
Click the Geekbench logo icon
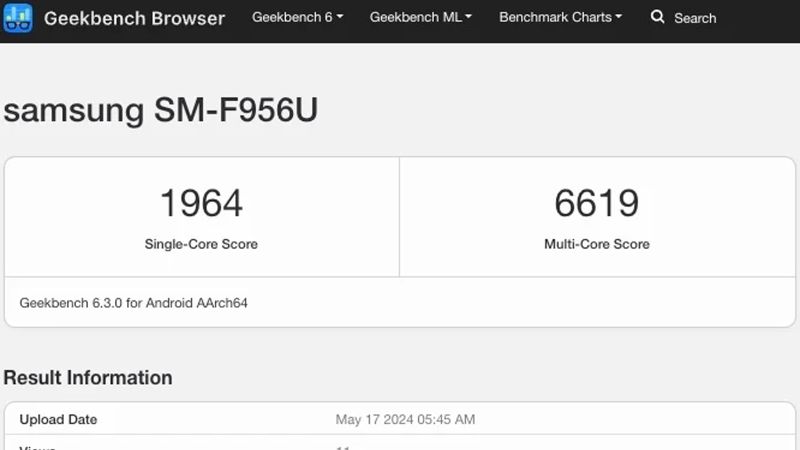point(18,18)
